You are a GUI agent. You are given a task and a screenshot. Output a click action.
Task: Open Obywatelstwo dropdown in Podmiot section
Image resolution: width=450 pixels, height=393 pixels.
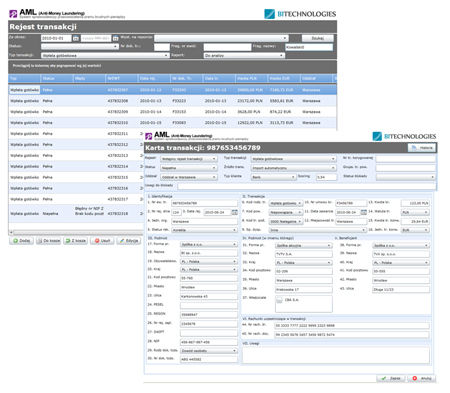(x=209, y=261)
